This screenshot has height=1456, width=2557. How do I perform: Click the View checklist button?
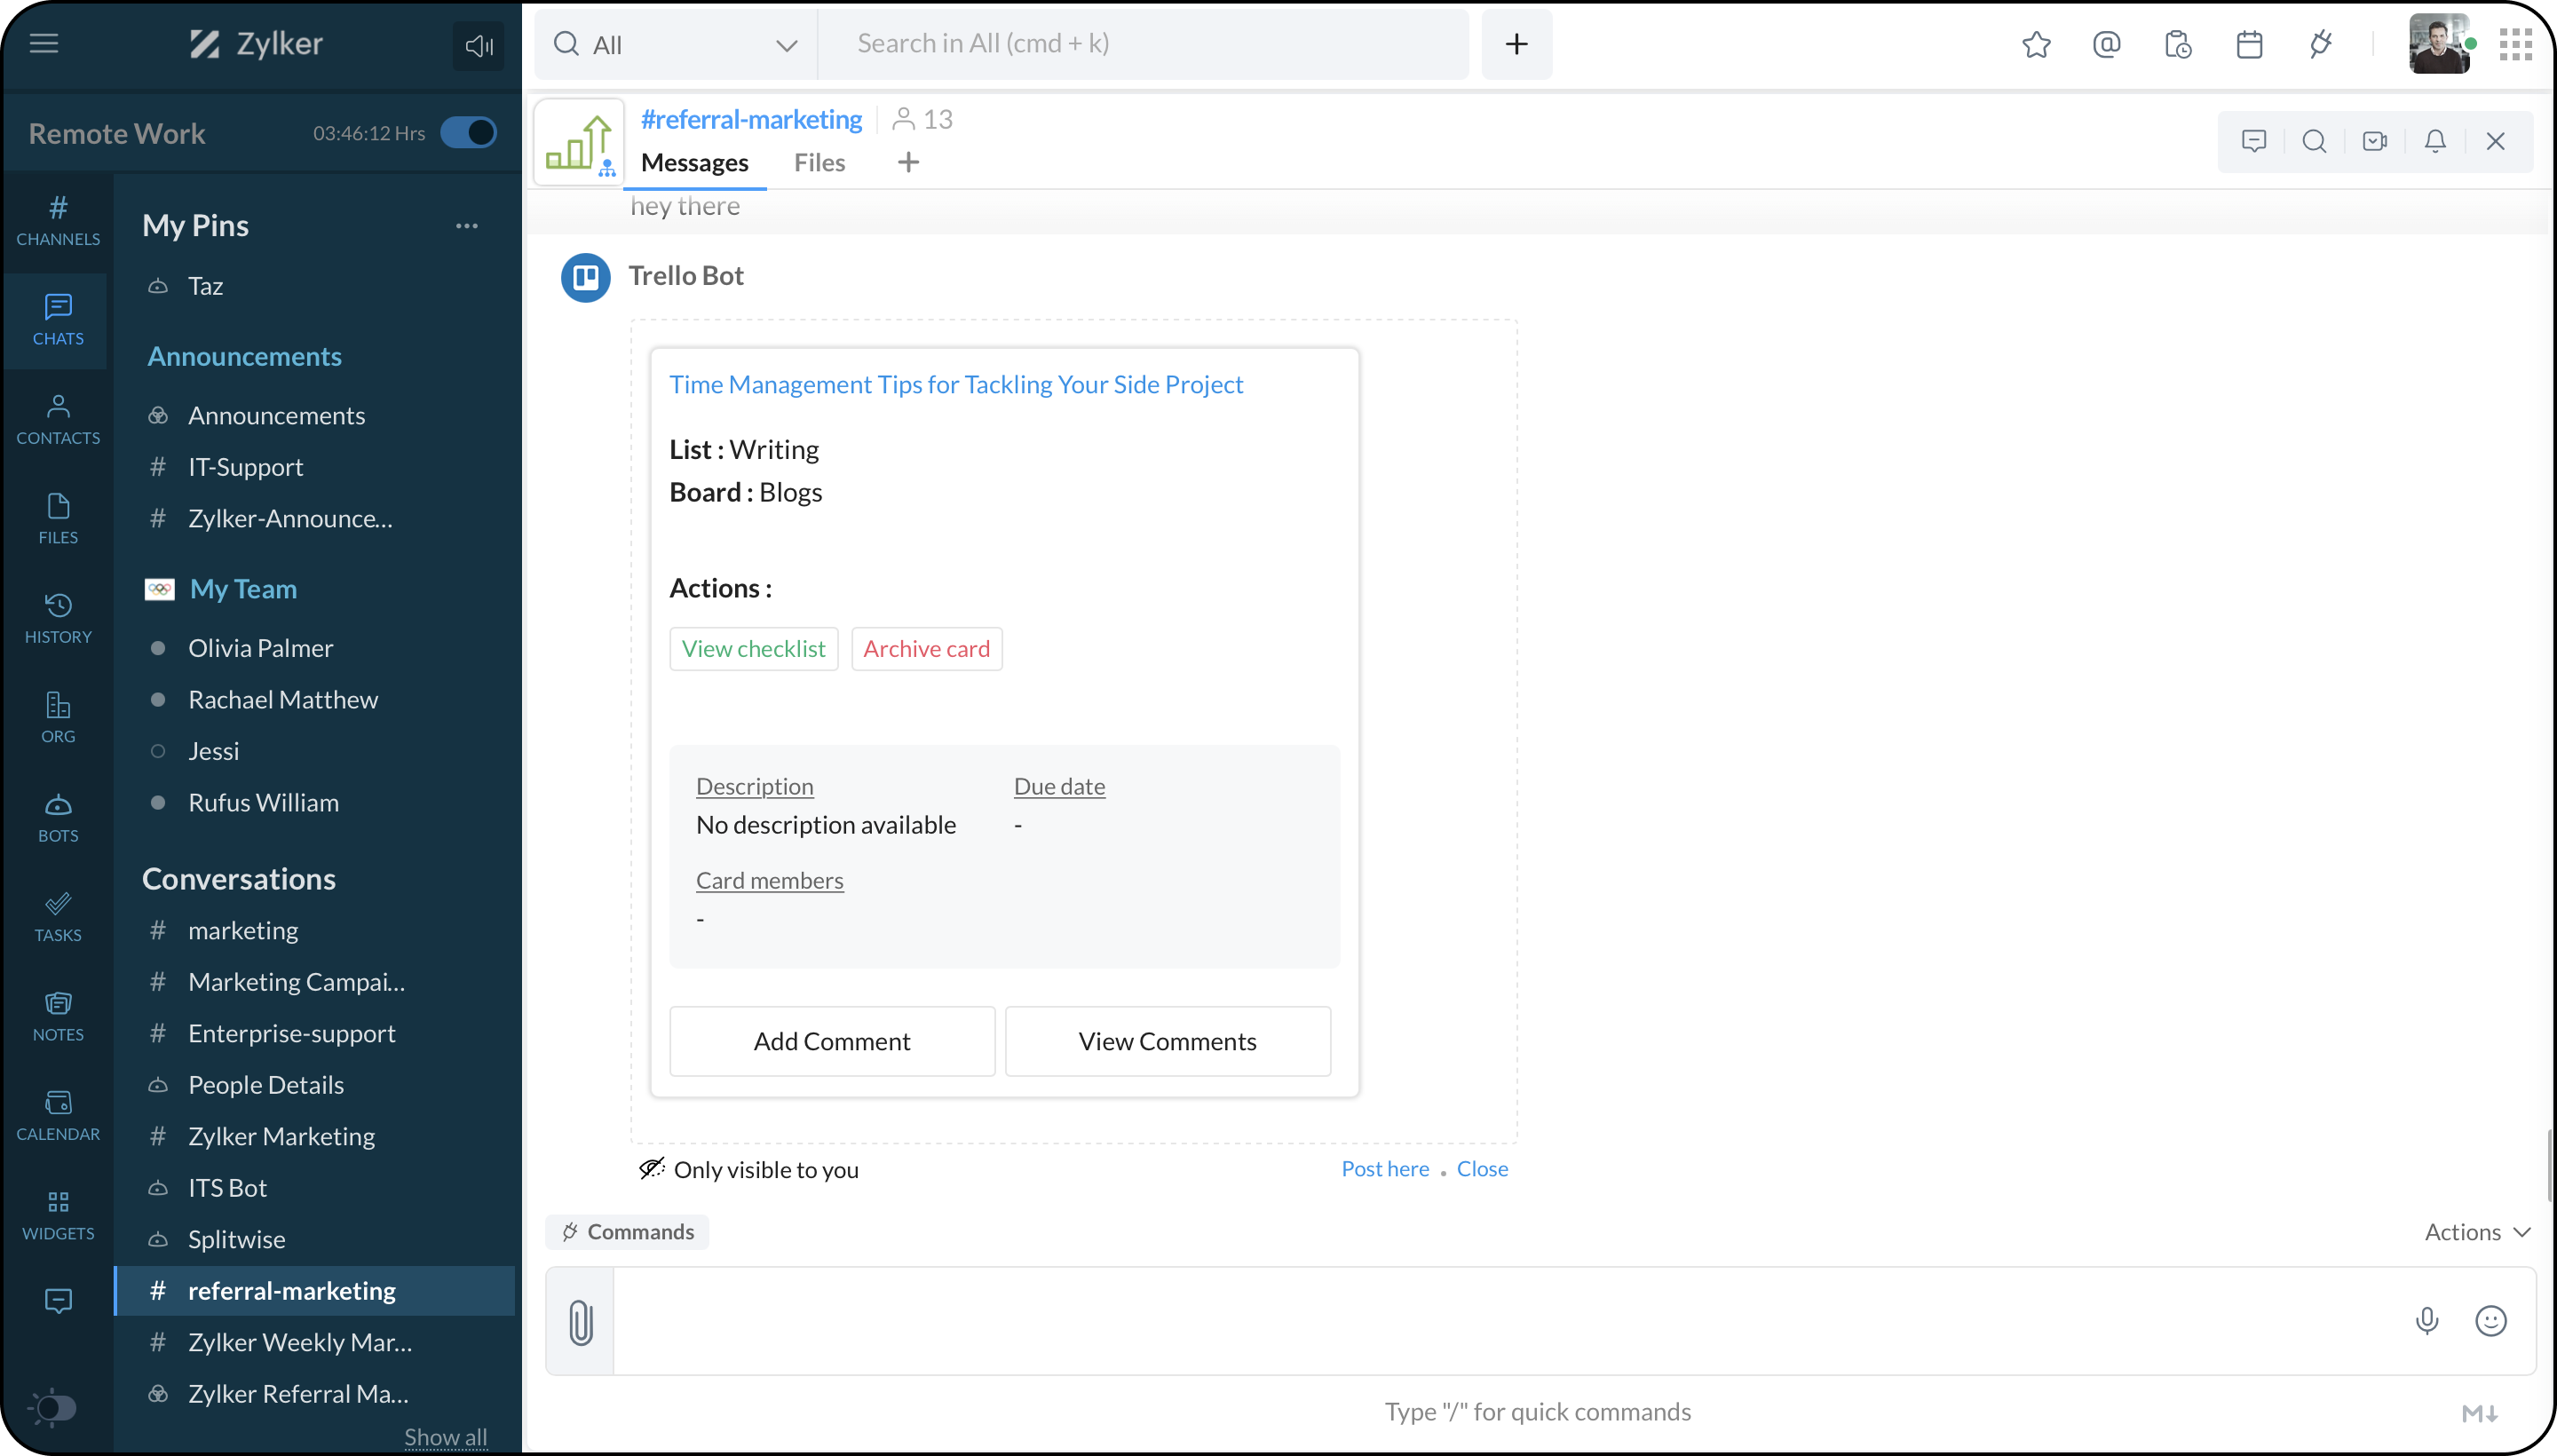click(754, 649)
